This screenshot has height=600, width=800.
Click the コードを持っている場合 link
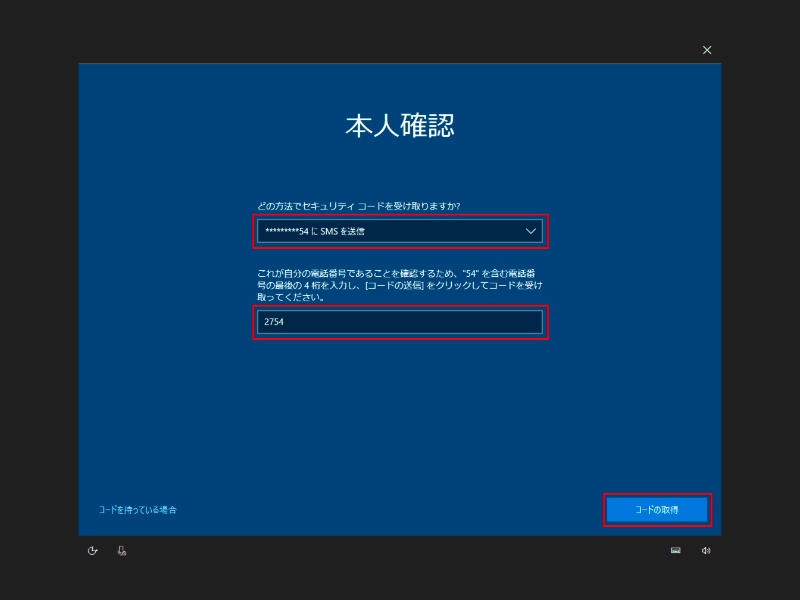click(x=138, y=510)
